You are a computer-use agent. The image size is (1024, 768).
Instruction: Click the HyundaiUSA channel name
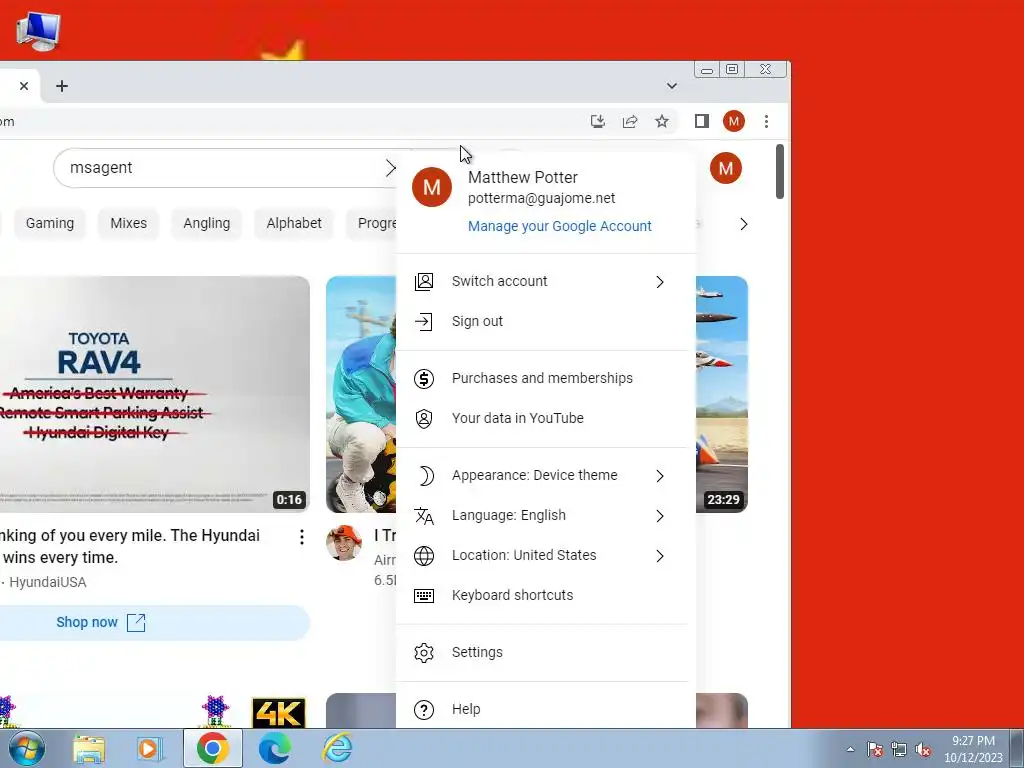click(x=48, y=582)
